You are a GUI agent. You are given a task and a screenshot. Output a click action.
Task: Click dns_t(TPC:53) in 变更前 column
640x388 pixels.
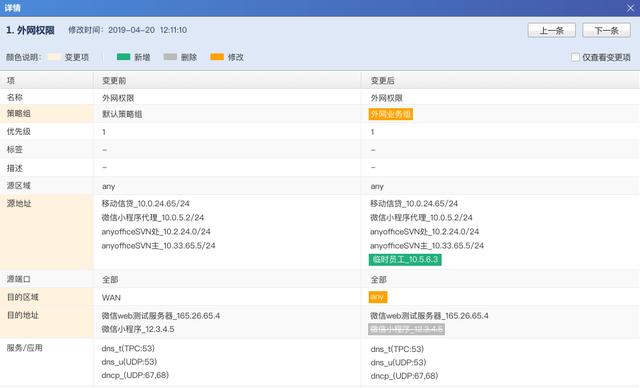coord(128,348)
